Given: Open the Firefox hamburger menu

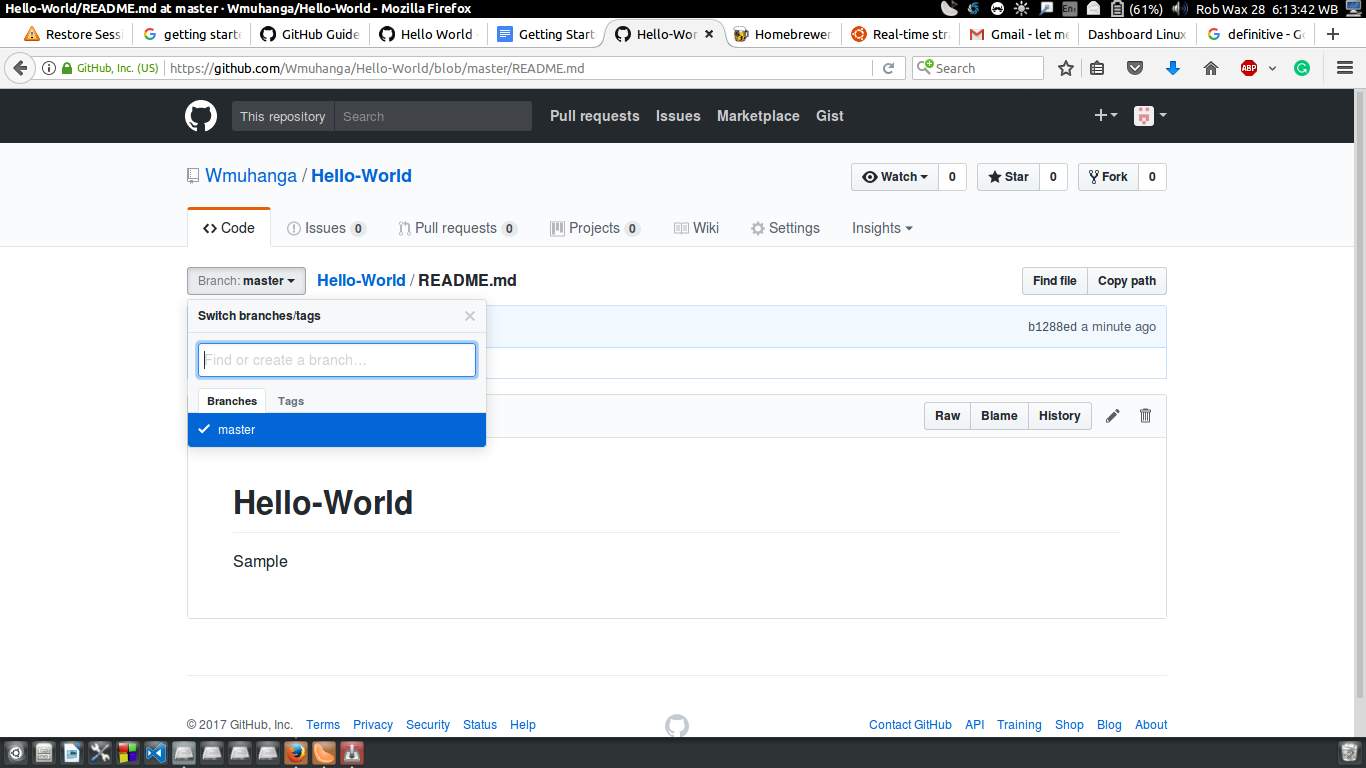Looking at the screenshot, I should coord(1344,68).
